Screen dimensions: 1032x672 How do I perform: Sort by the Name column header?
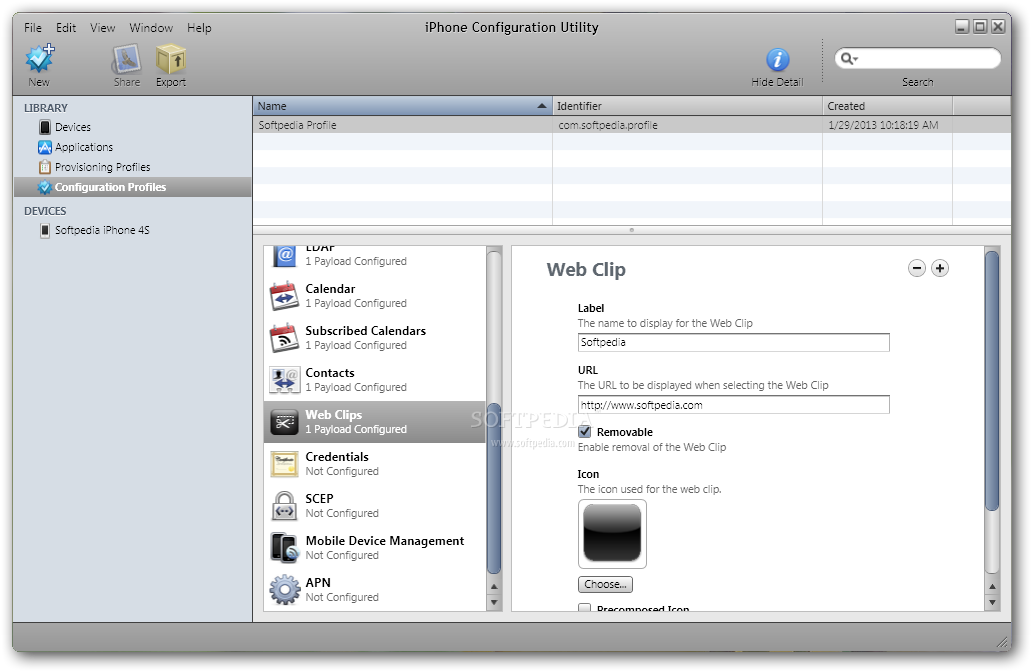tap(402, 106)
